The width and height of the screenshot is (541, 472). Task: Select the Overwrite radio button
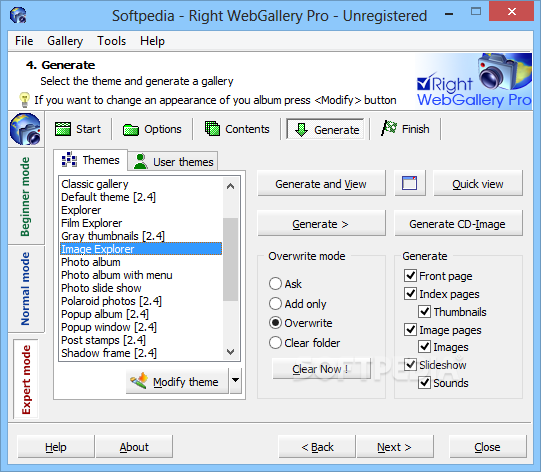point(275,323)
